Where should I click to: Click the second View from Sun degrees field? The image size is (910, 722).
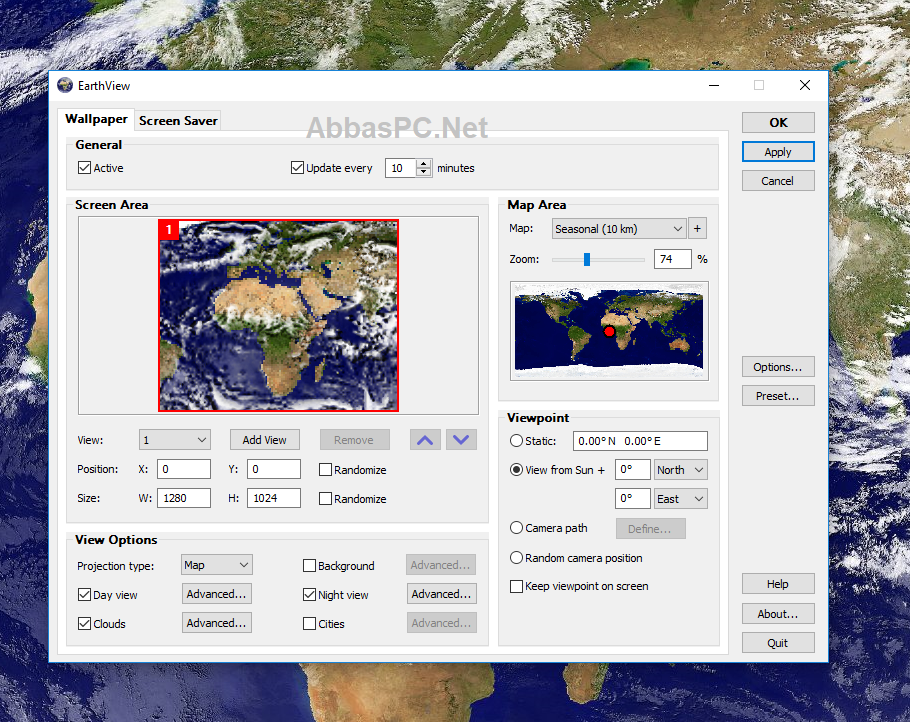coord(633,499)
